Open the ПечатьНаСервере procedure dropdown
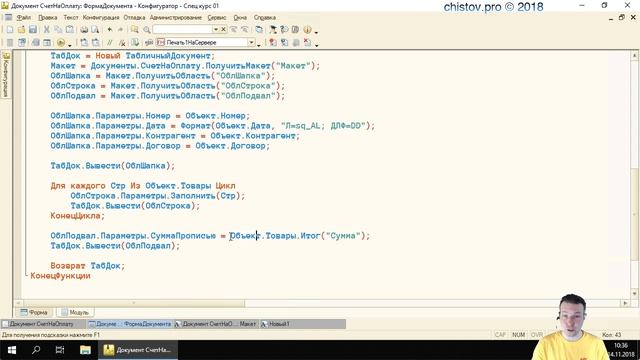640x360 pixels. pyautogui.click(x=251, y=42)
